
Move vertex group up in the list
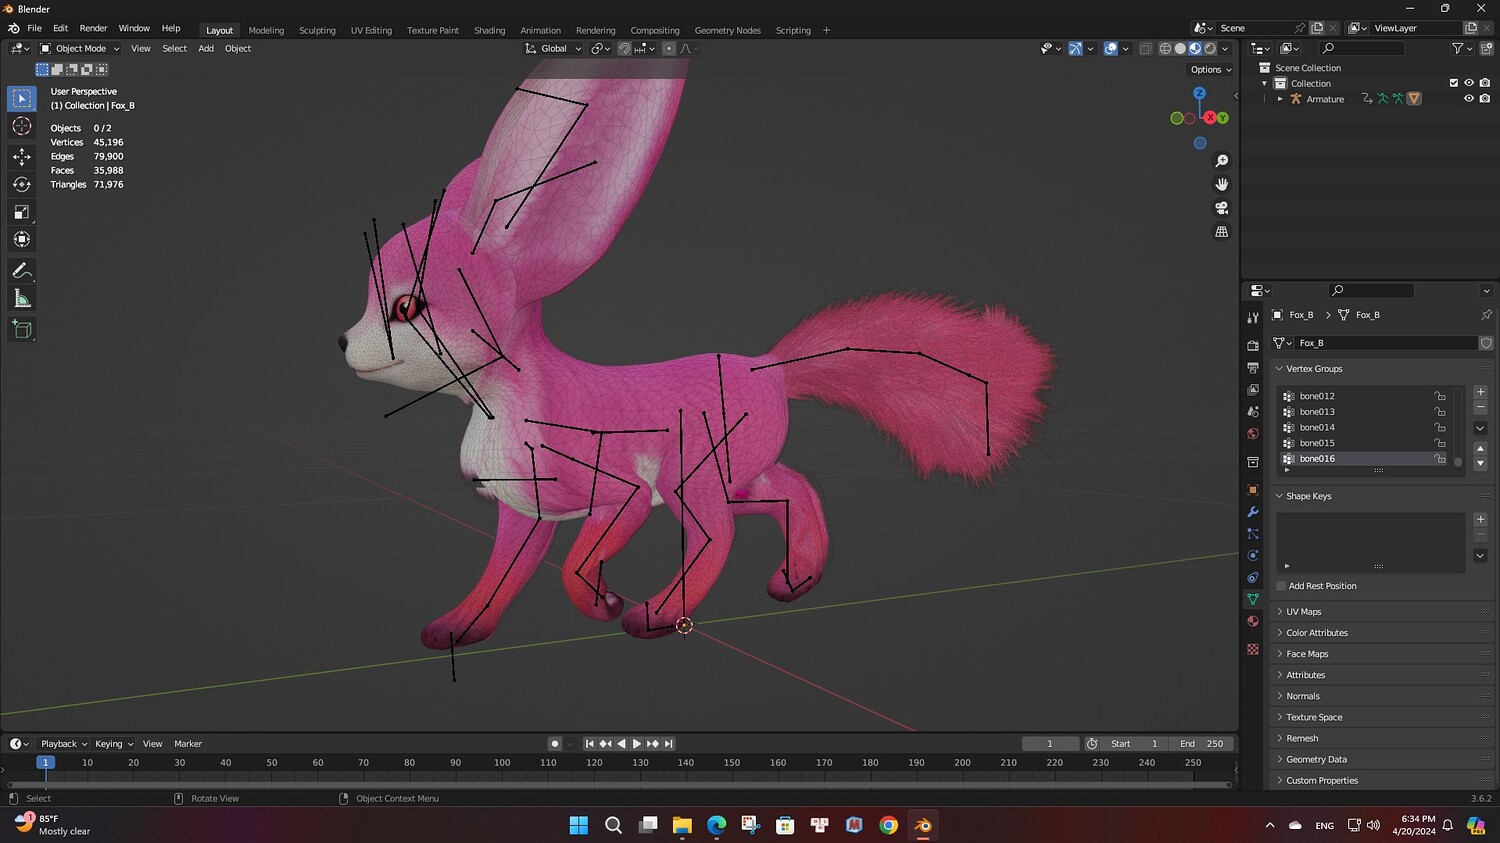point(1480,448)
